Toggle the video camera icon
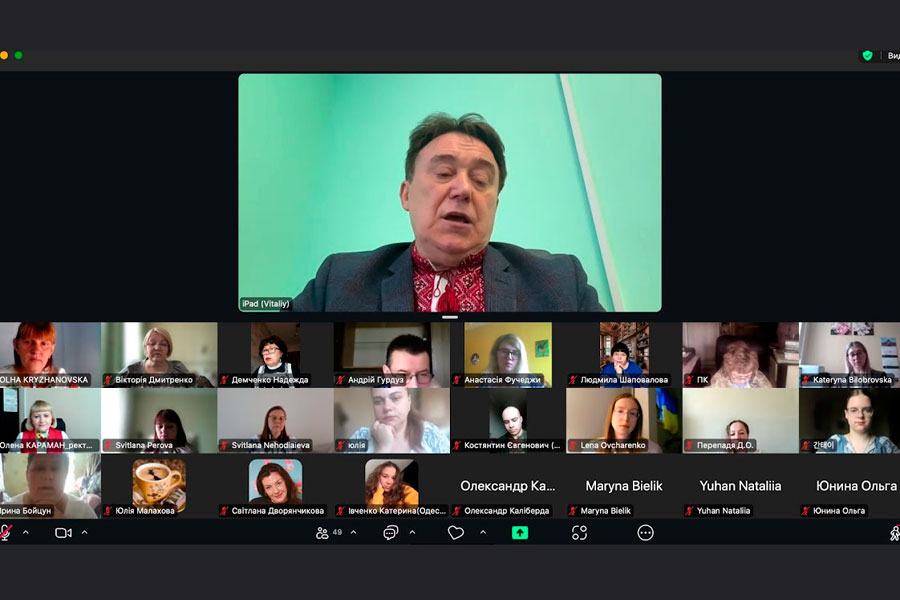The height and width of the screenshot is (600, 900). click(x=63, y=533)
